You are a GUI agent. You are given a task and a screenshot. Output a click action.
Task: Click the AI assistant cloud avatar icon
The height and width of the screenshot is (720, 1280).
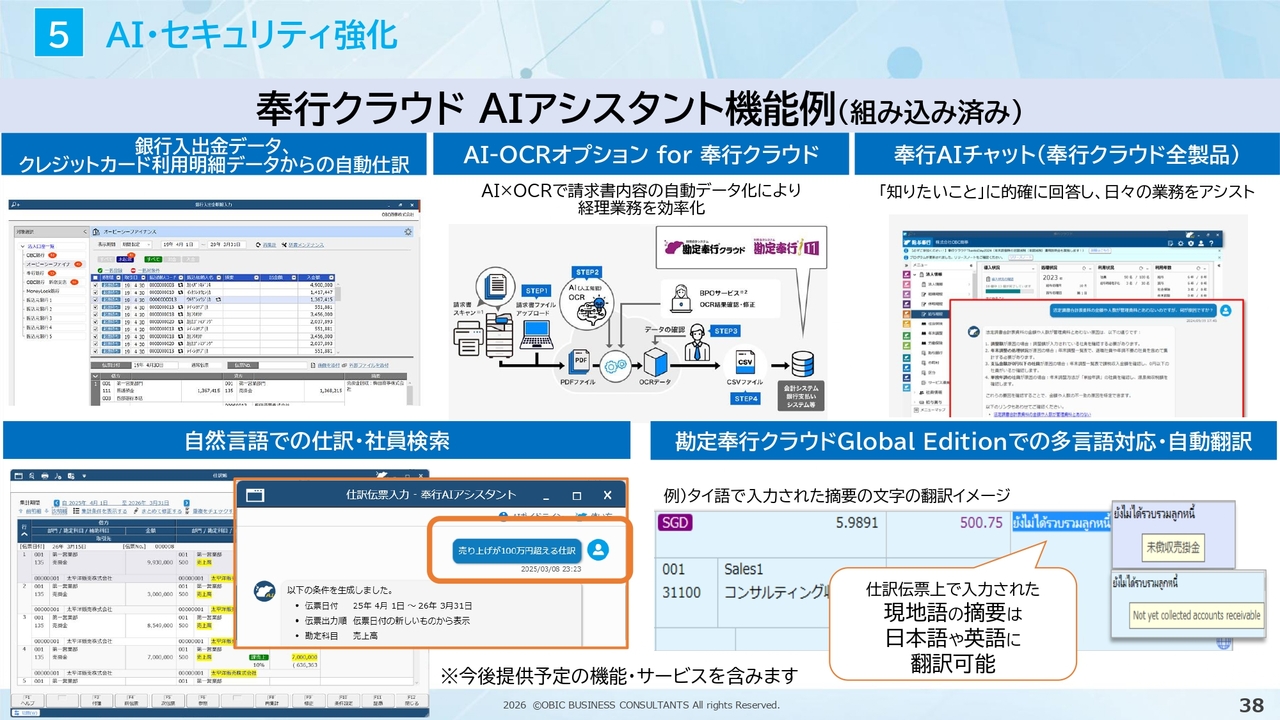[264, 590]
